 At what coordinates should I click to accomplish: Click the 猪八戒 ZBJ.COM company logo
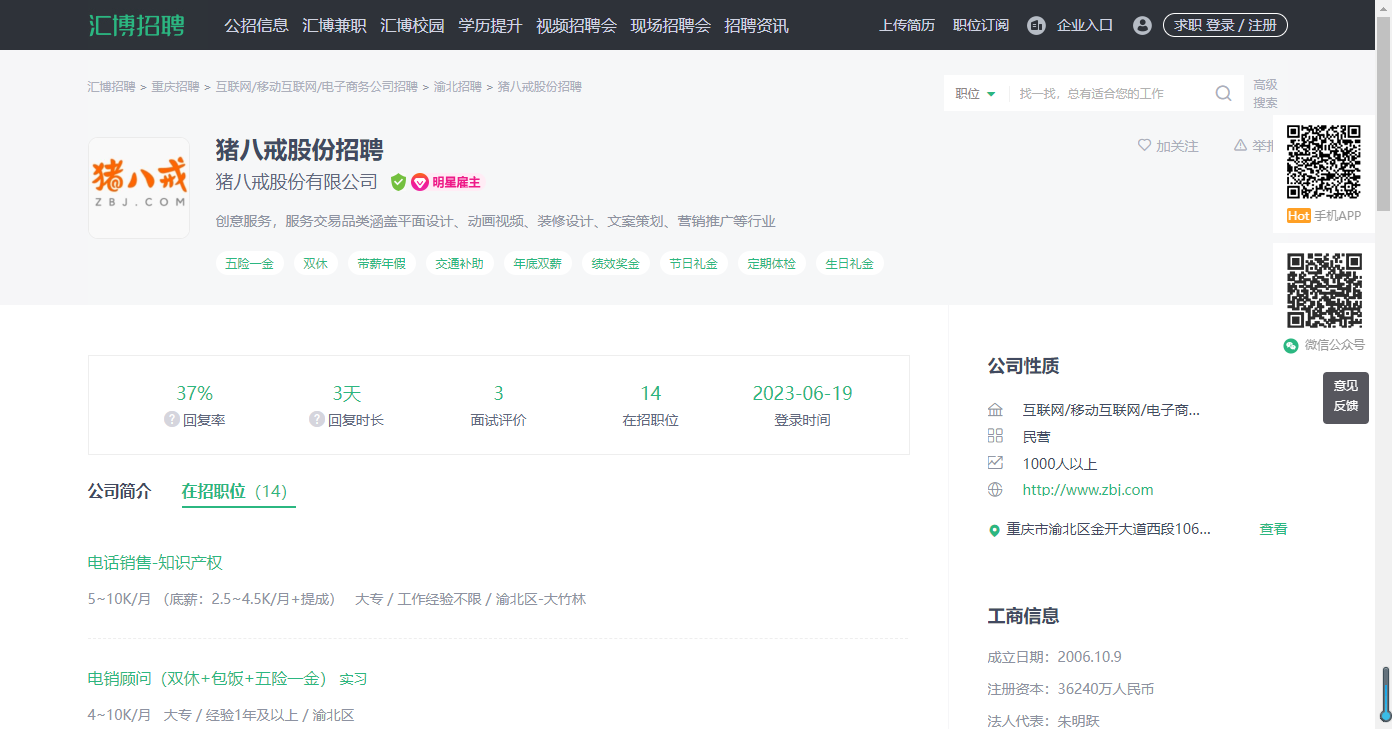139,188
